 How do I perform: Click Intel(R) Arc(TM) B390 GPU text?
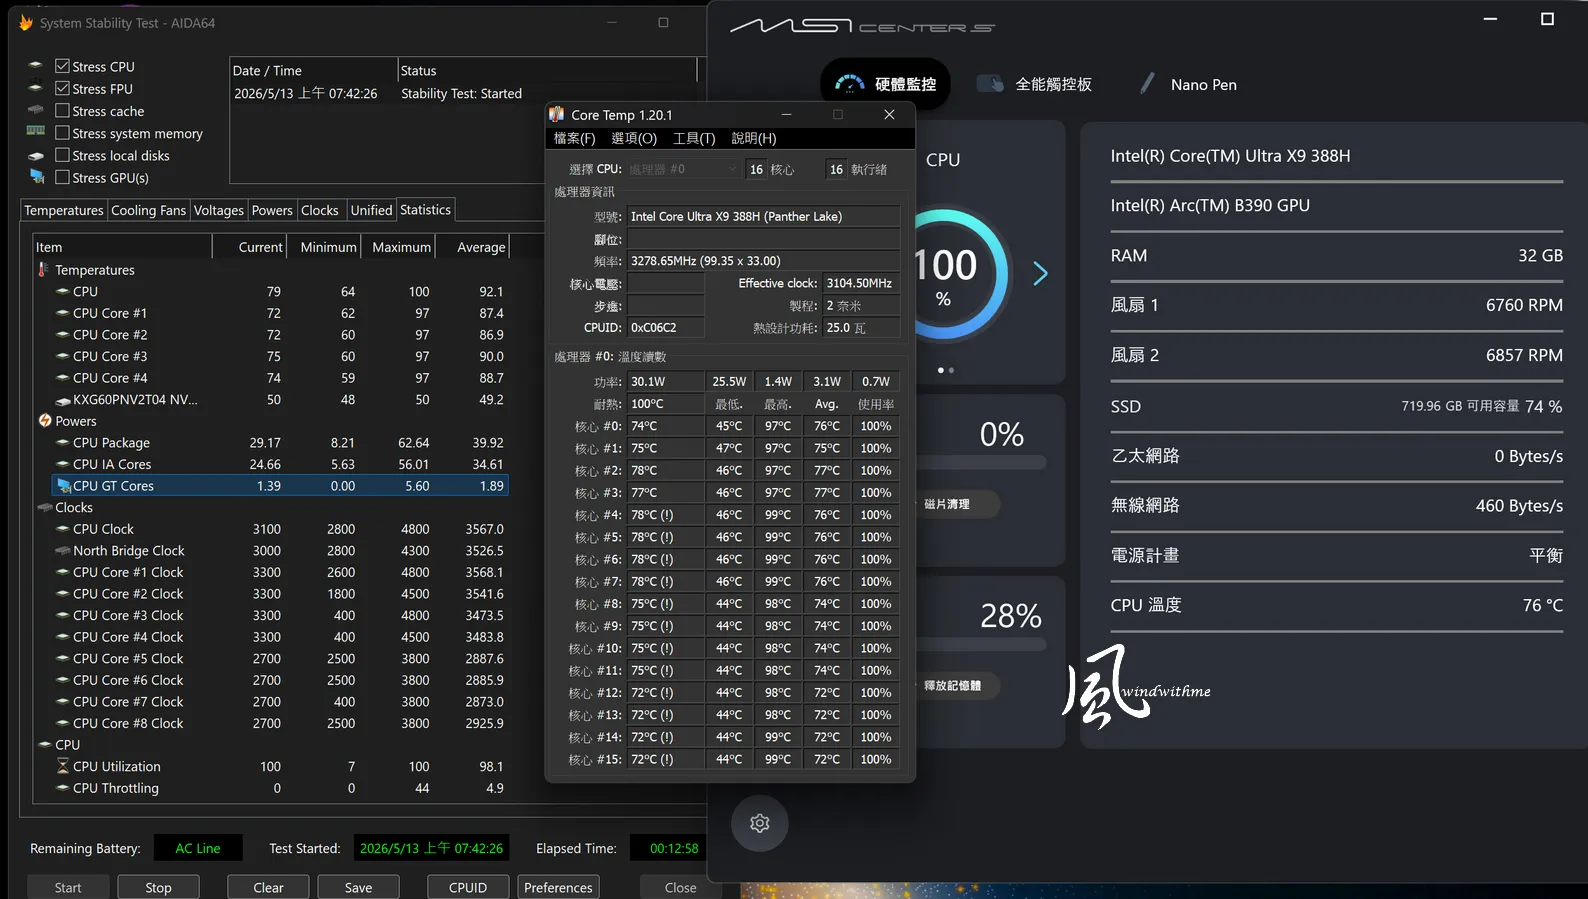pos(1210,205)
